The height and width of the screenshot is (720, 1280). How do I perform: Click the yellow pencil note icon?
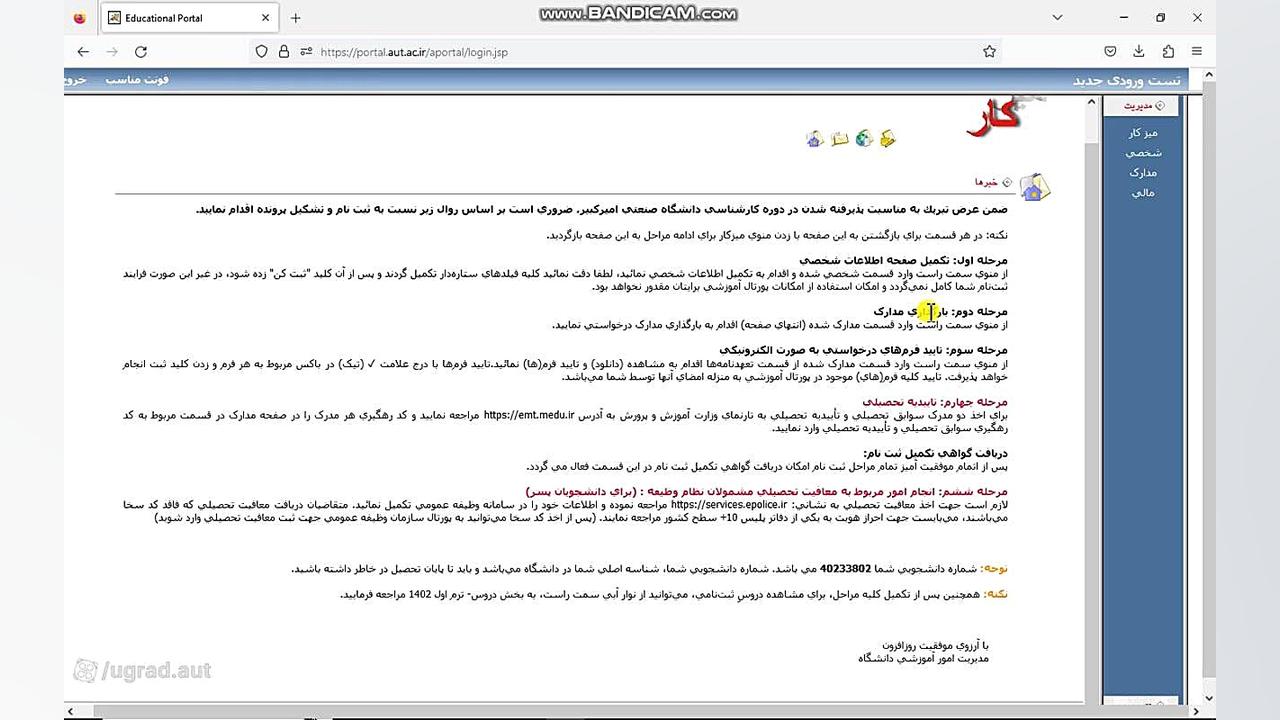click(887, 139)
